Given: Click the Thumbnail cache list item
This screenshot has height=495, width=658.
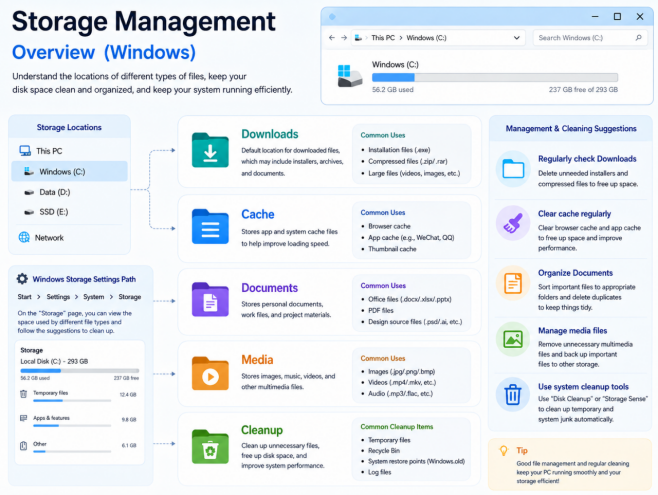Looking at the screenshot, I should click(x=392, y=249).
